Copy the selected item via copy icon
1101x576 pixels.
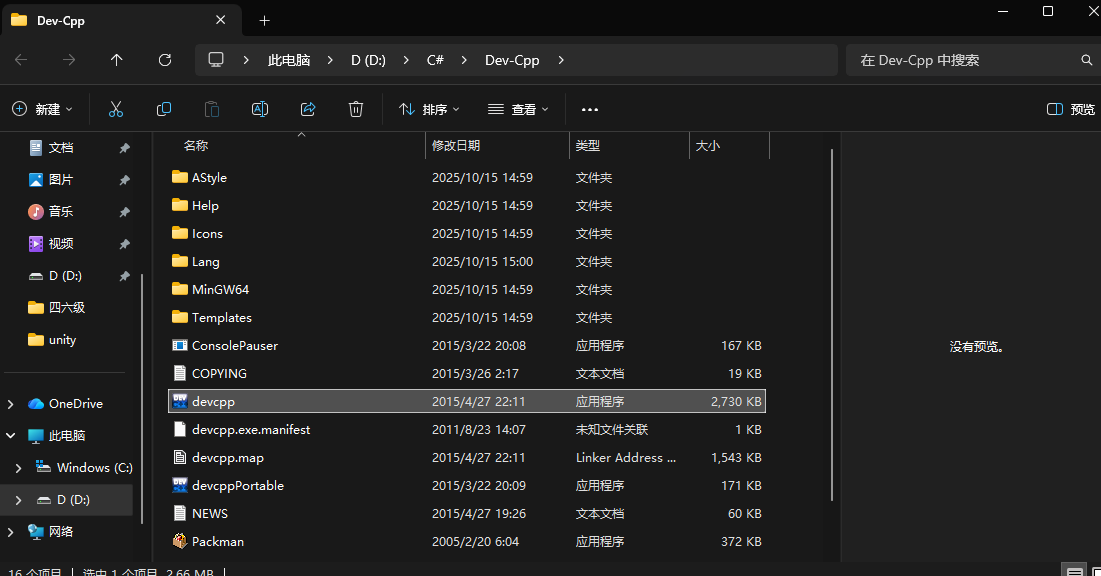pos(163,109)
